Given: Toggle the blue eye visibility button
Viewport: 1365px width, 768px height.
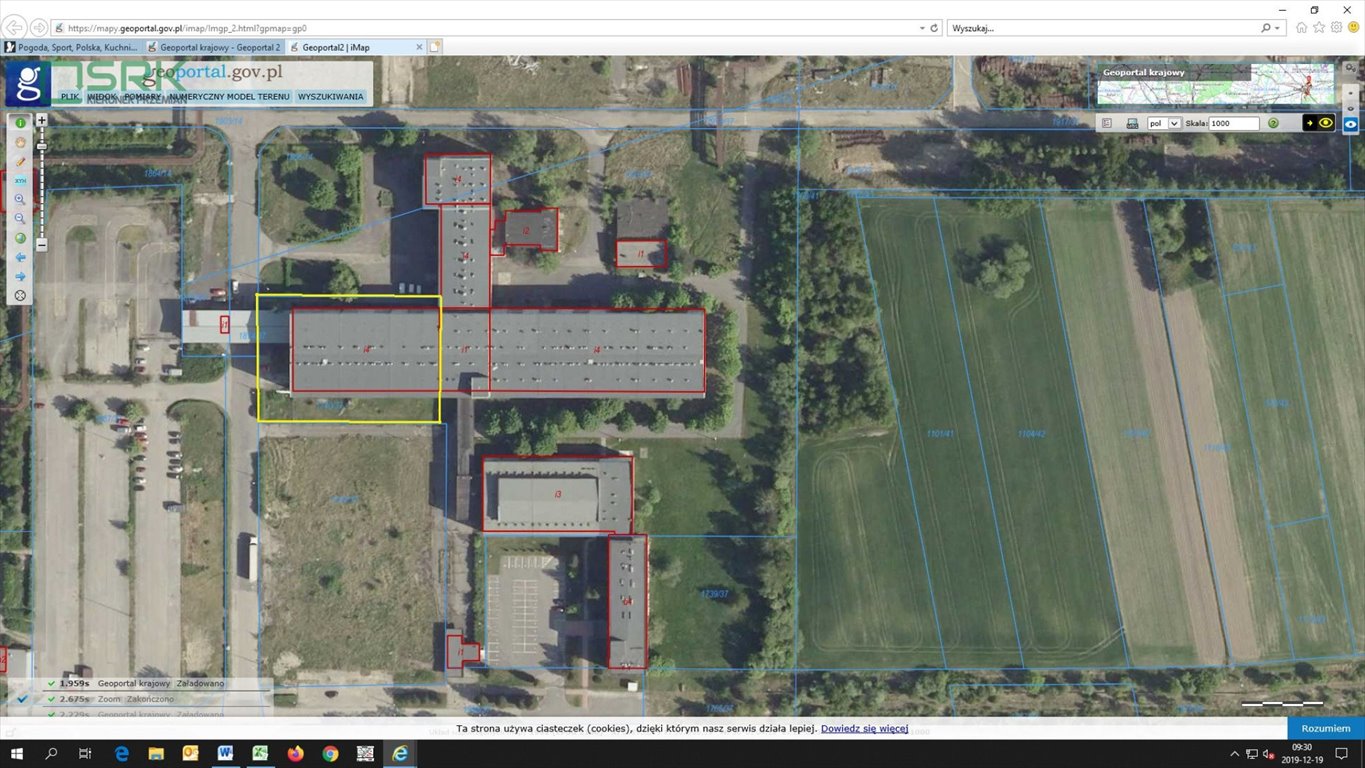Looking at the screenshot, I should 1351,124.
